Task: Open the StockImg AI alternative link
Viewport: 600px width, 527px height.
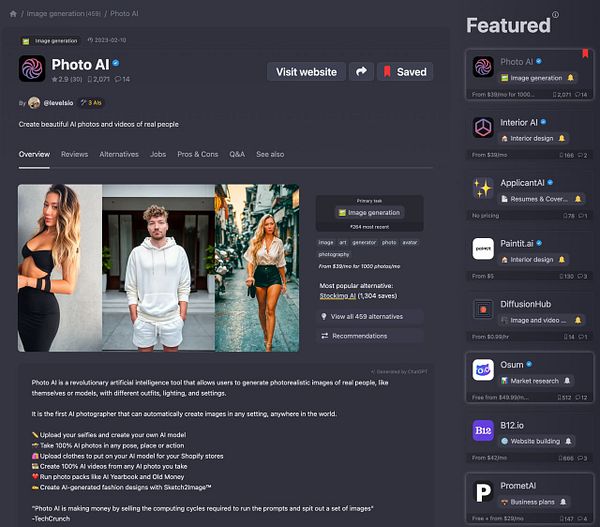Action: tap(338, 296)
